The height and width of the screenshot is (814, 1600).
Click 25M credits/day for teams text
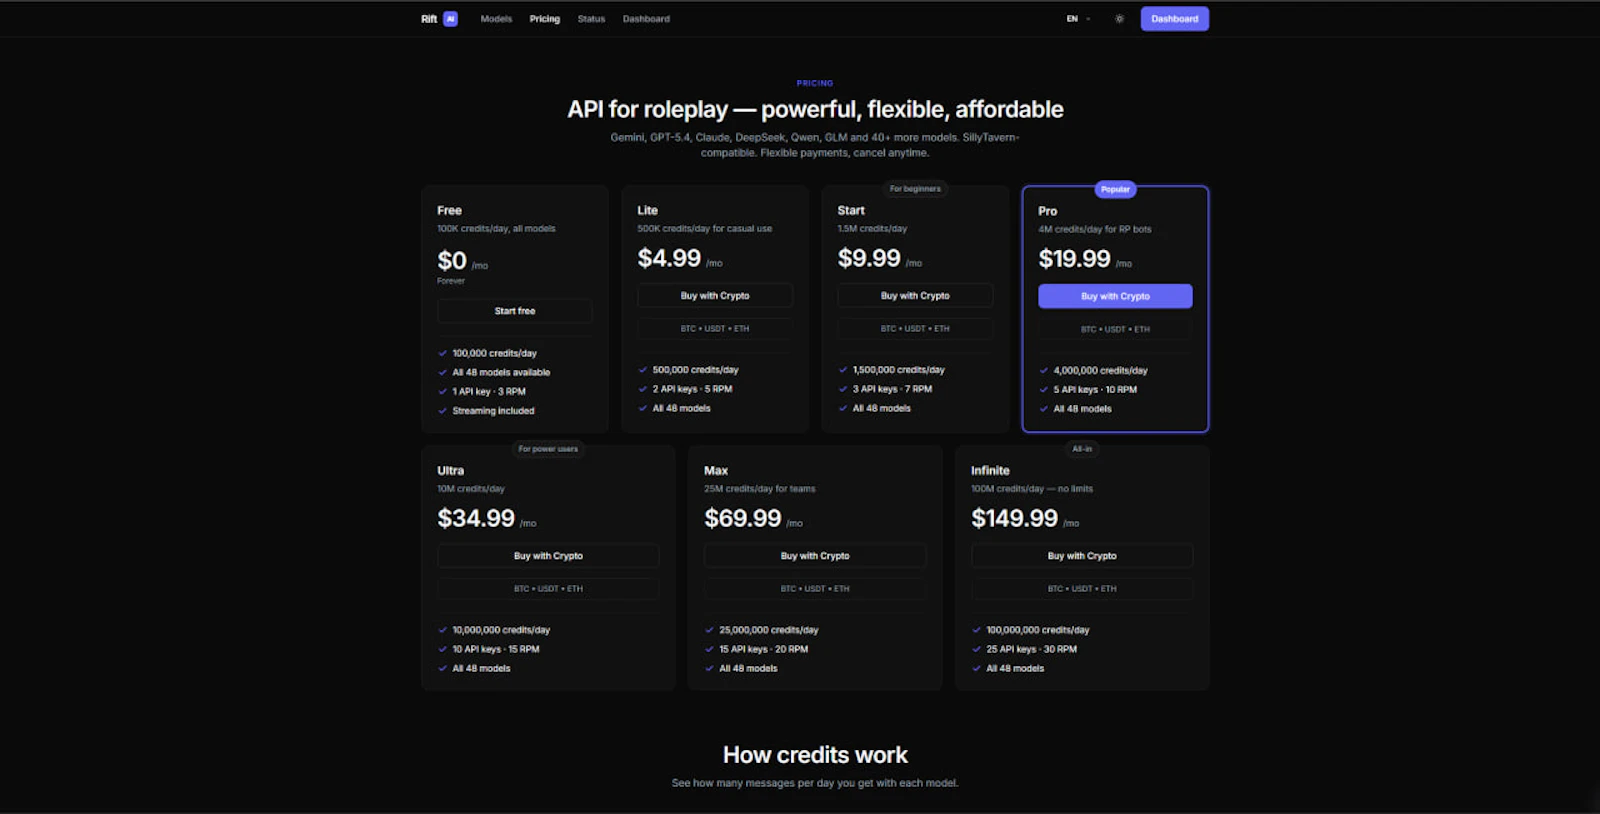[760, 489]
